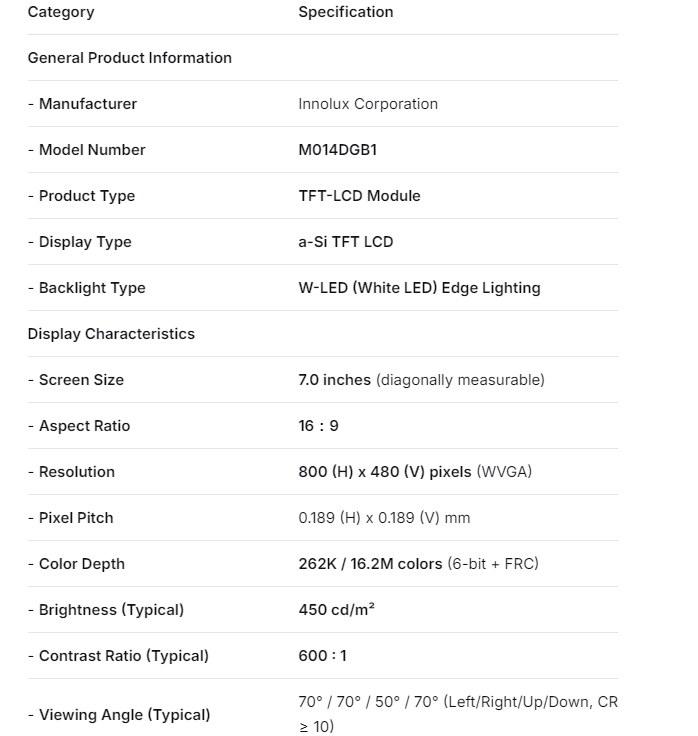Click the General Product Information heading
The height and width of the screenshot is (736, 698).
point(129,58)
